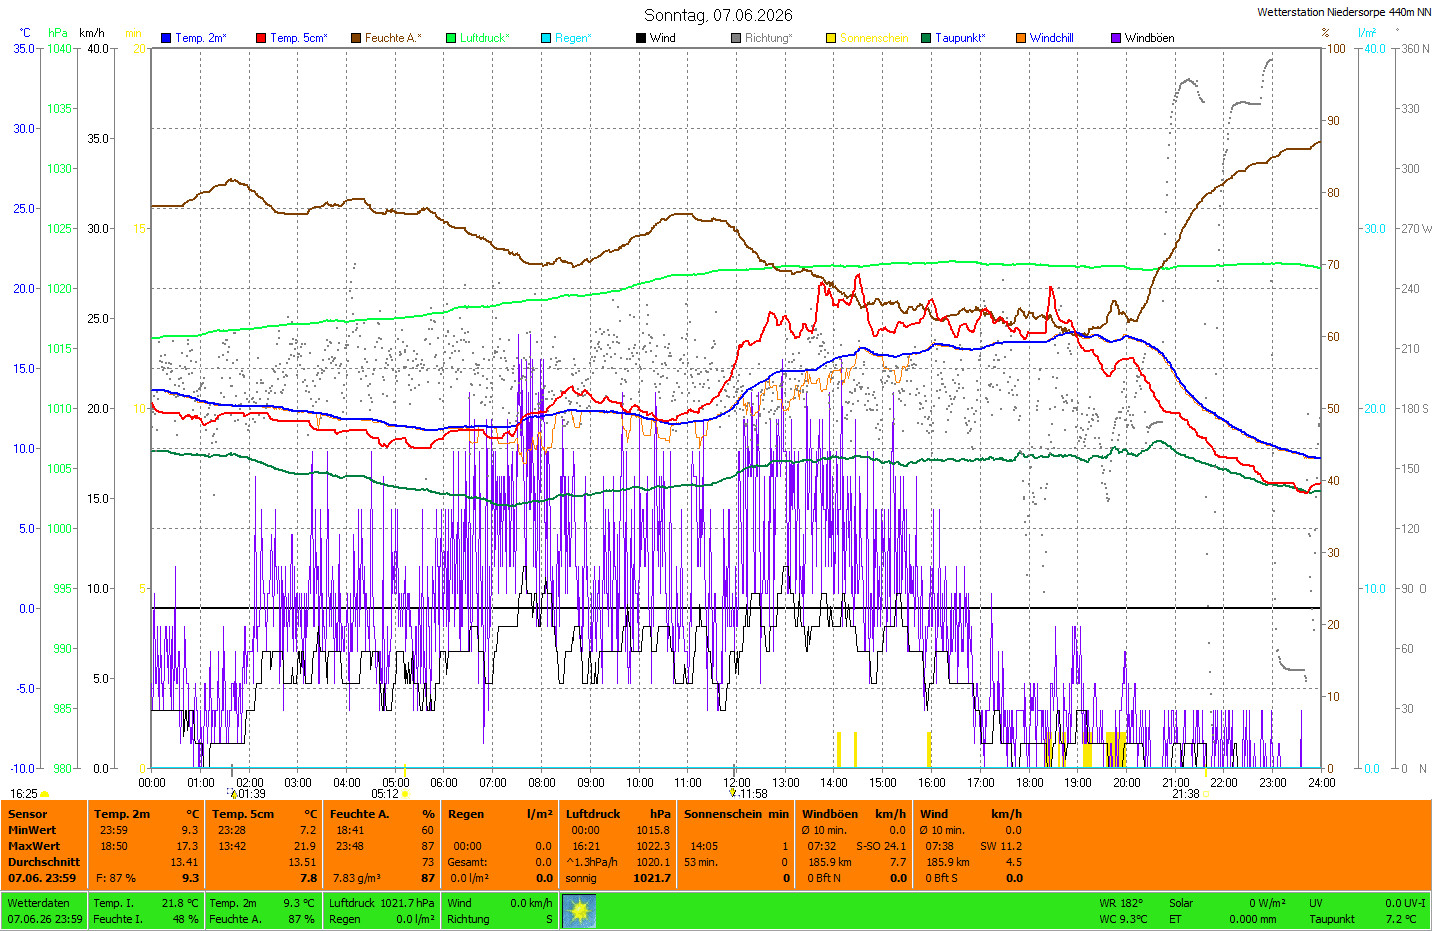Click the gray Richtung legend swatch

[x=736, y=38]
